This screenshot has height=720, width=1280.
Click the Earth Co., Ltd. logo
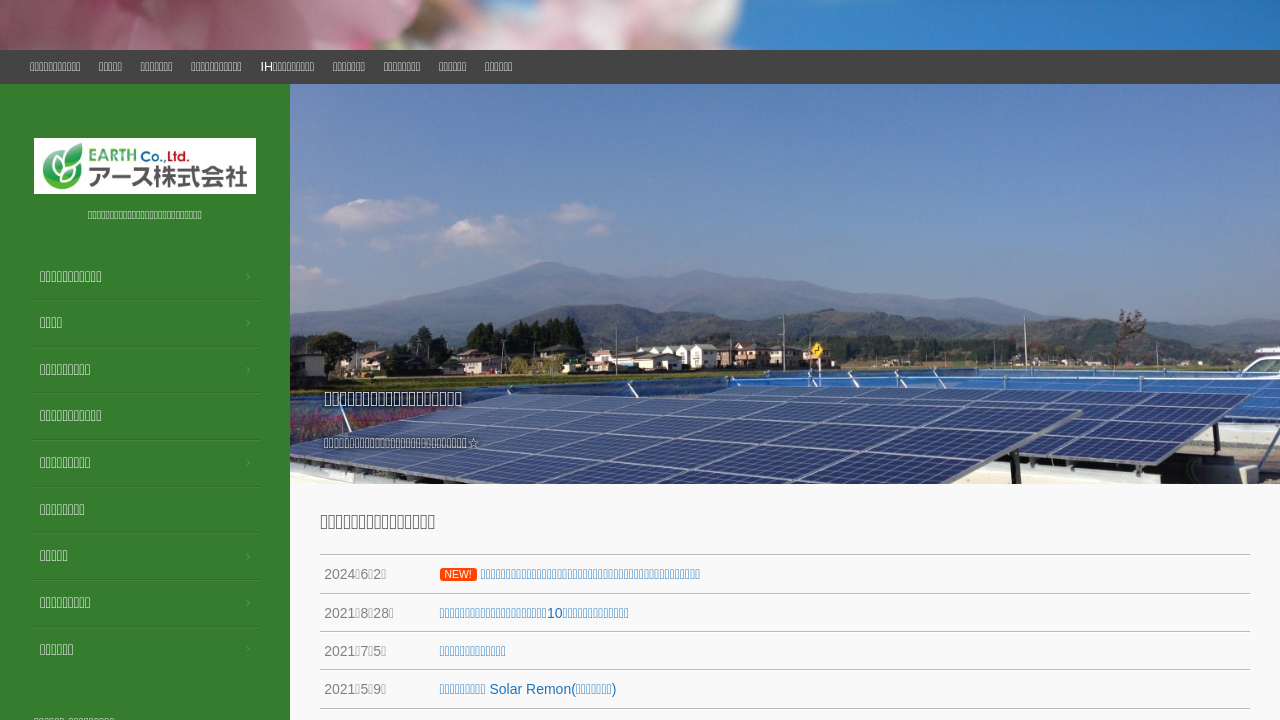point(145,166)
